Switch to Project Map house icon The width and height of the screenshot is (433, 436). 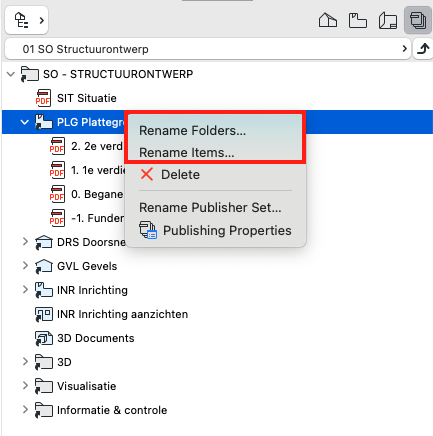coord(328,20)
